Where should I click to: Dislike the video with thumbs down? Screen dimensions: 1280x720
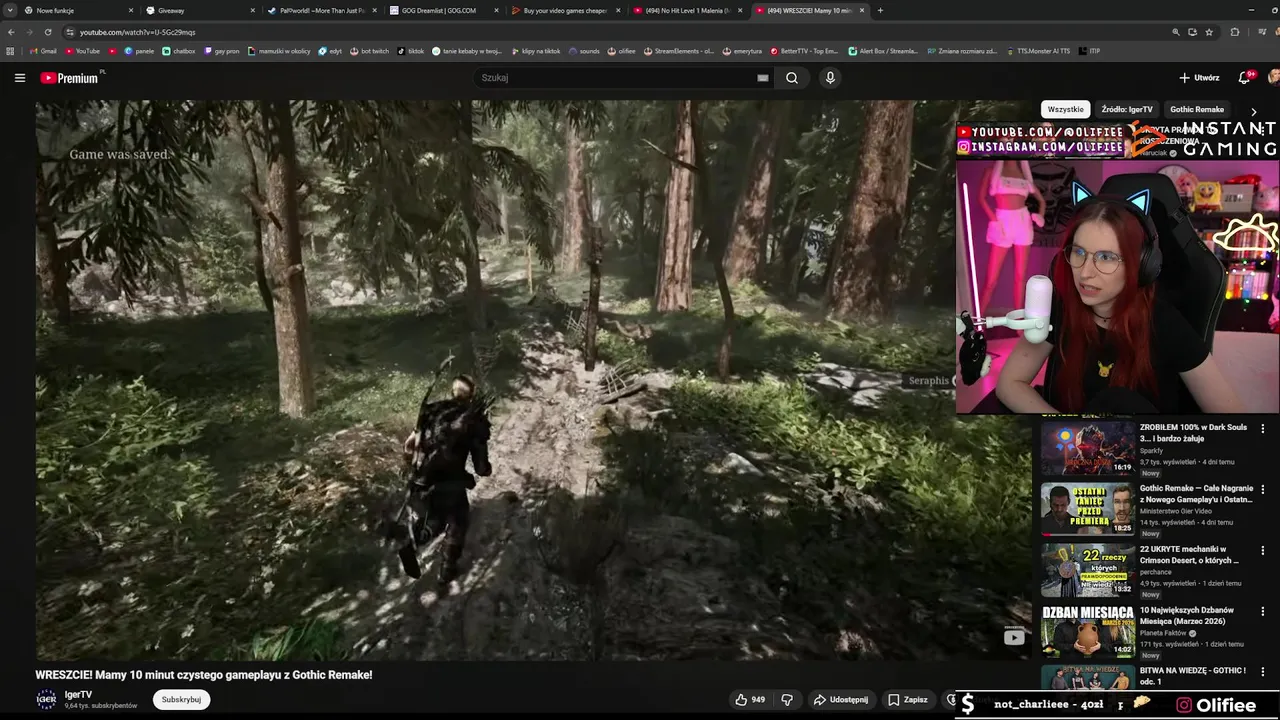[787, 700]
